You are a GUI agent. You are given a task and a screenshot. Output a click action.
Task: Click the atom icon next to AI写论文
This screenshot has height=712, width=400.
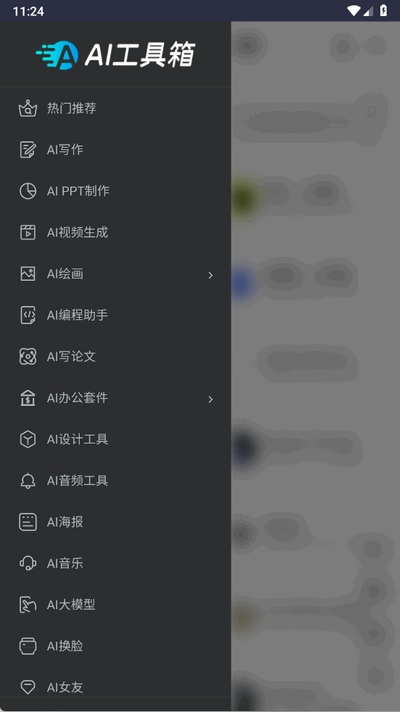28,356
